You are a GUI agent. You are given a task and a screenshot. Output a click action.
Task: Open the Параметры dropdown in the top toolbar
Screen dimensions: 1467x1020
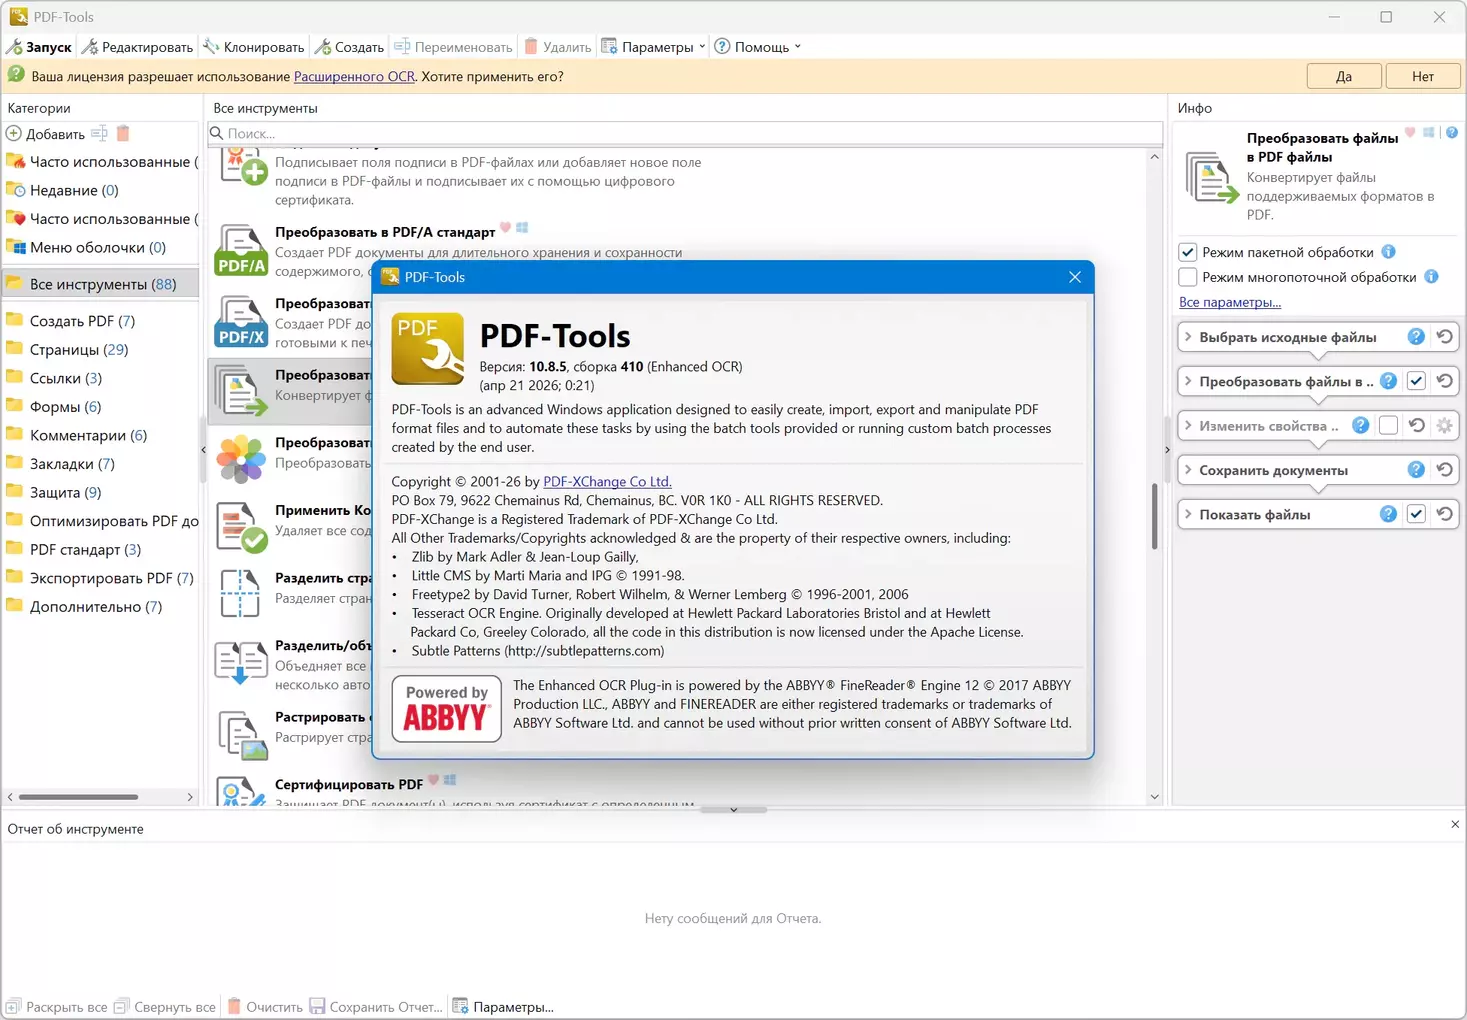(653, 47)
